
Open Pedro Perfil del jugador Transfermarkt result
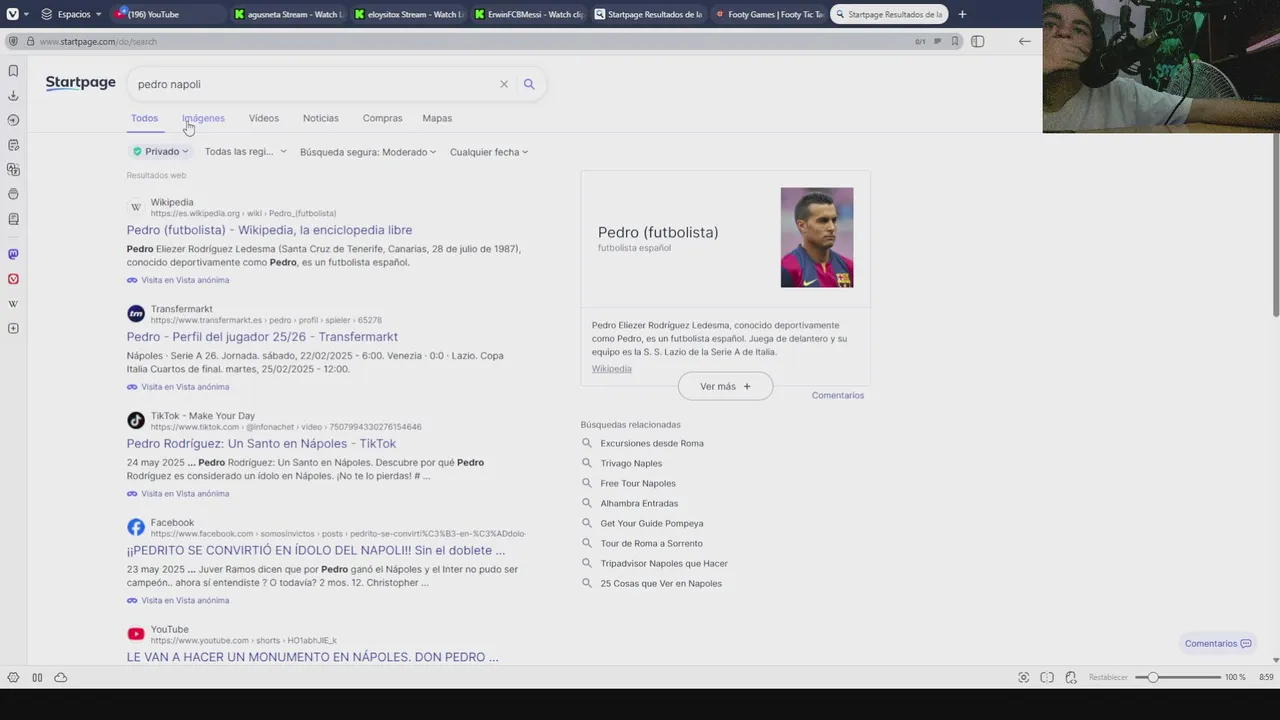[262, 337]
